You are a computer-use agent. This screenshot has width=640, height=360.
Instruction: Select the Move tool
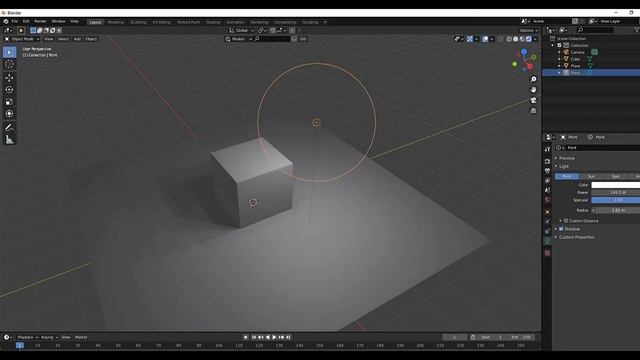[9, 78]
